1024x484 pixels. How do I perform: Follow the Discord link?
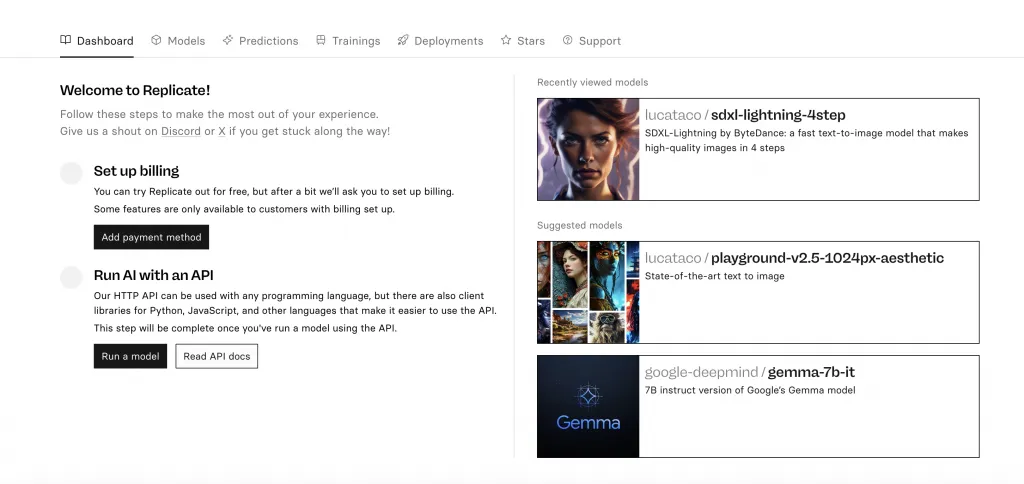click(181, 131)
